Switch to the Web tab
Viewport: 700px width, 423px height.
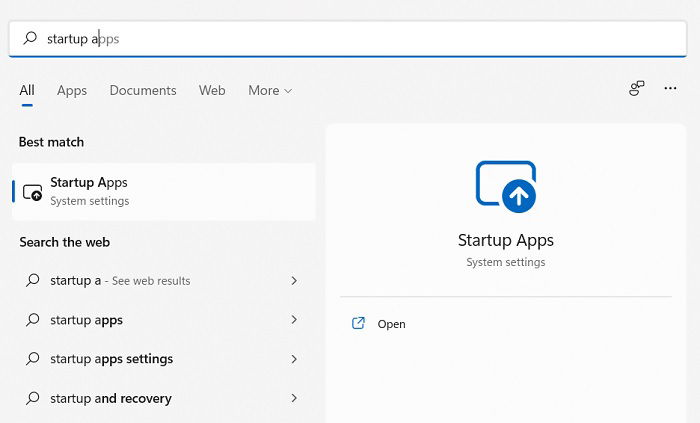pos(212,91)
